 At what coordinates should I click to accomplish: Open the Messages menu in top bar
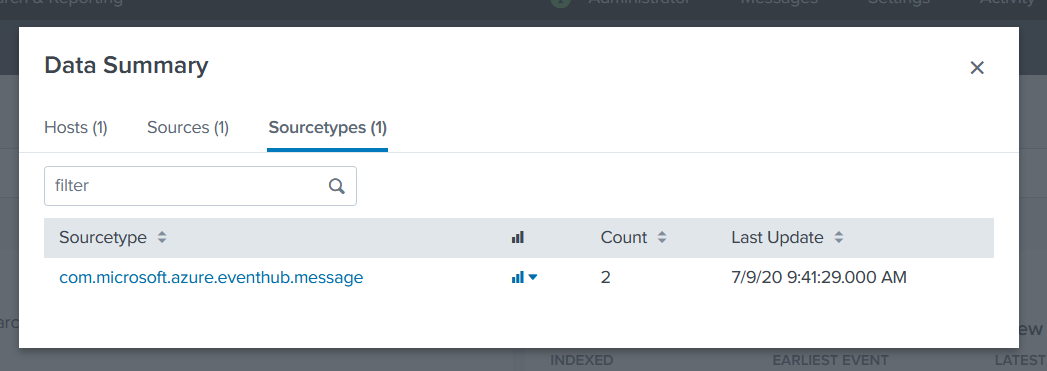coord(779,2)
